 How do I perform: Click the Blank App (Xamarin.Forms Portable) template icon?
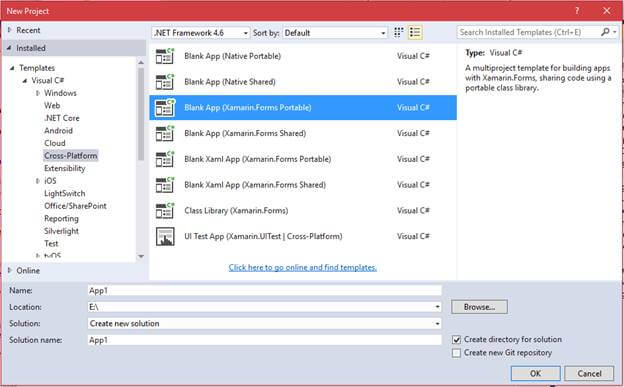[165, 108]
